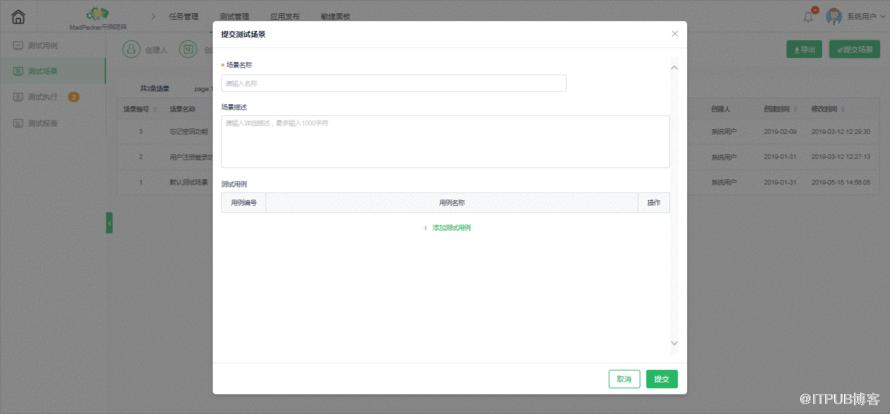Click the 测试用例 sidebar icon
890x414 pixels.
click(18, 45)
